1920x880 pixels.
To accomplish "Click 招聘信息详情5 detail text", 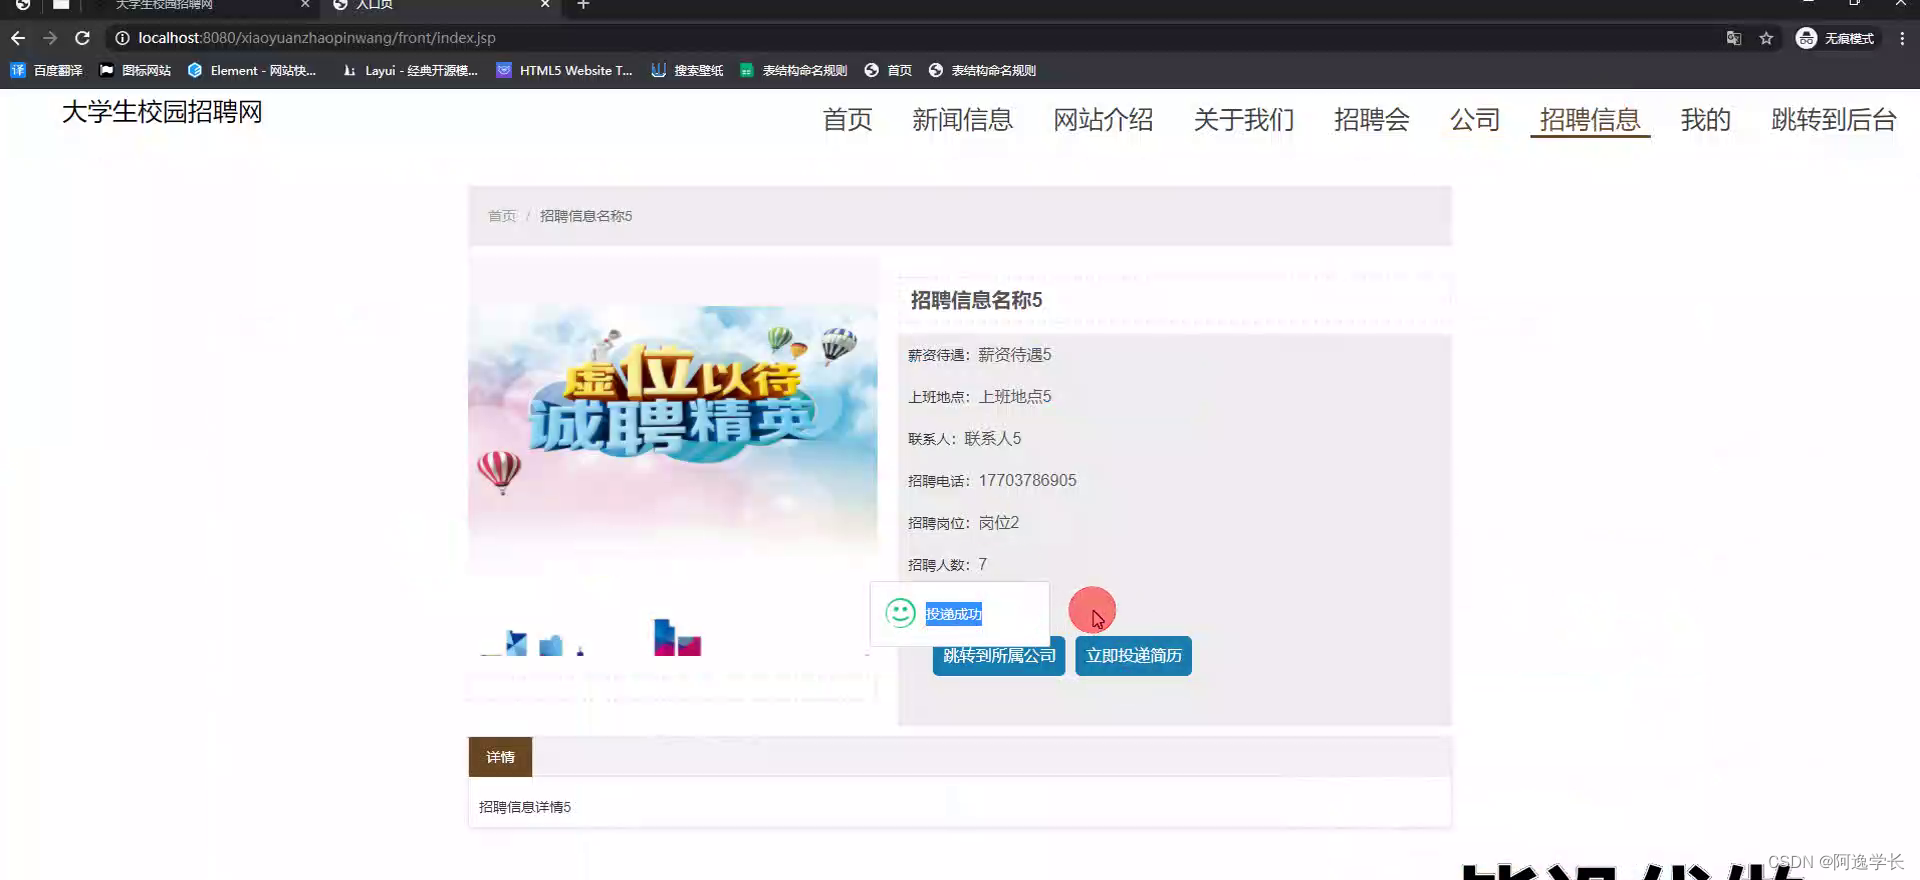I will point(525,807).
